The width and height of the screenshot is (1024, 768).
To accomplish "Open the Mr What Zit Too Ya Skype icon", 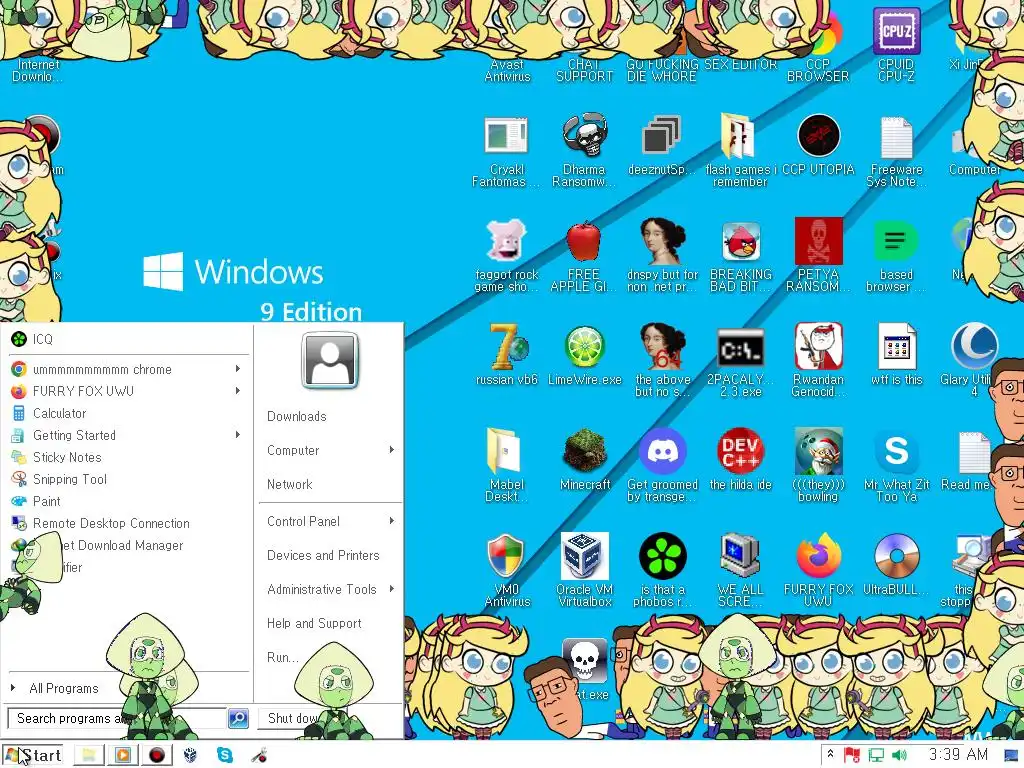I will [x=896, y=451].
